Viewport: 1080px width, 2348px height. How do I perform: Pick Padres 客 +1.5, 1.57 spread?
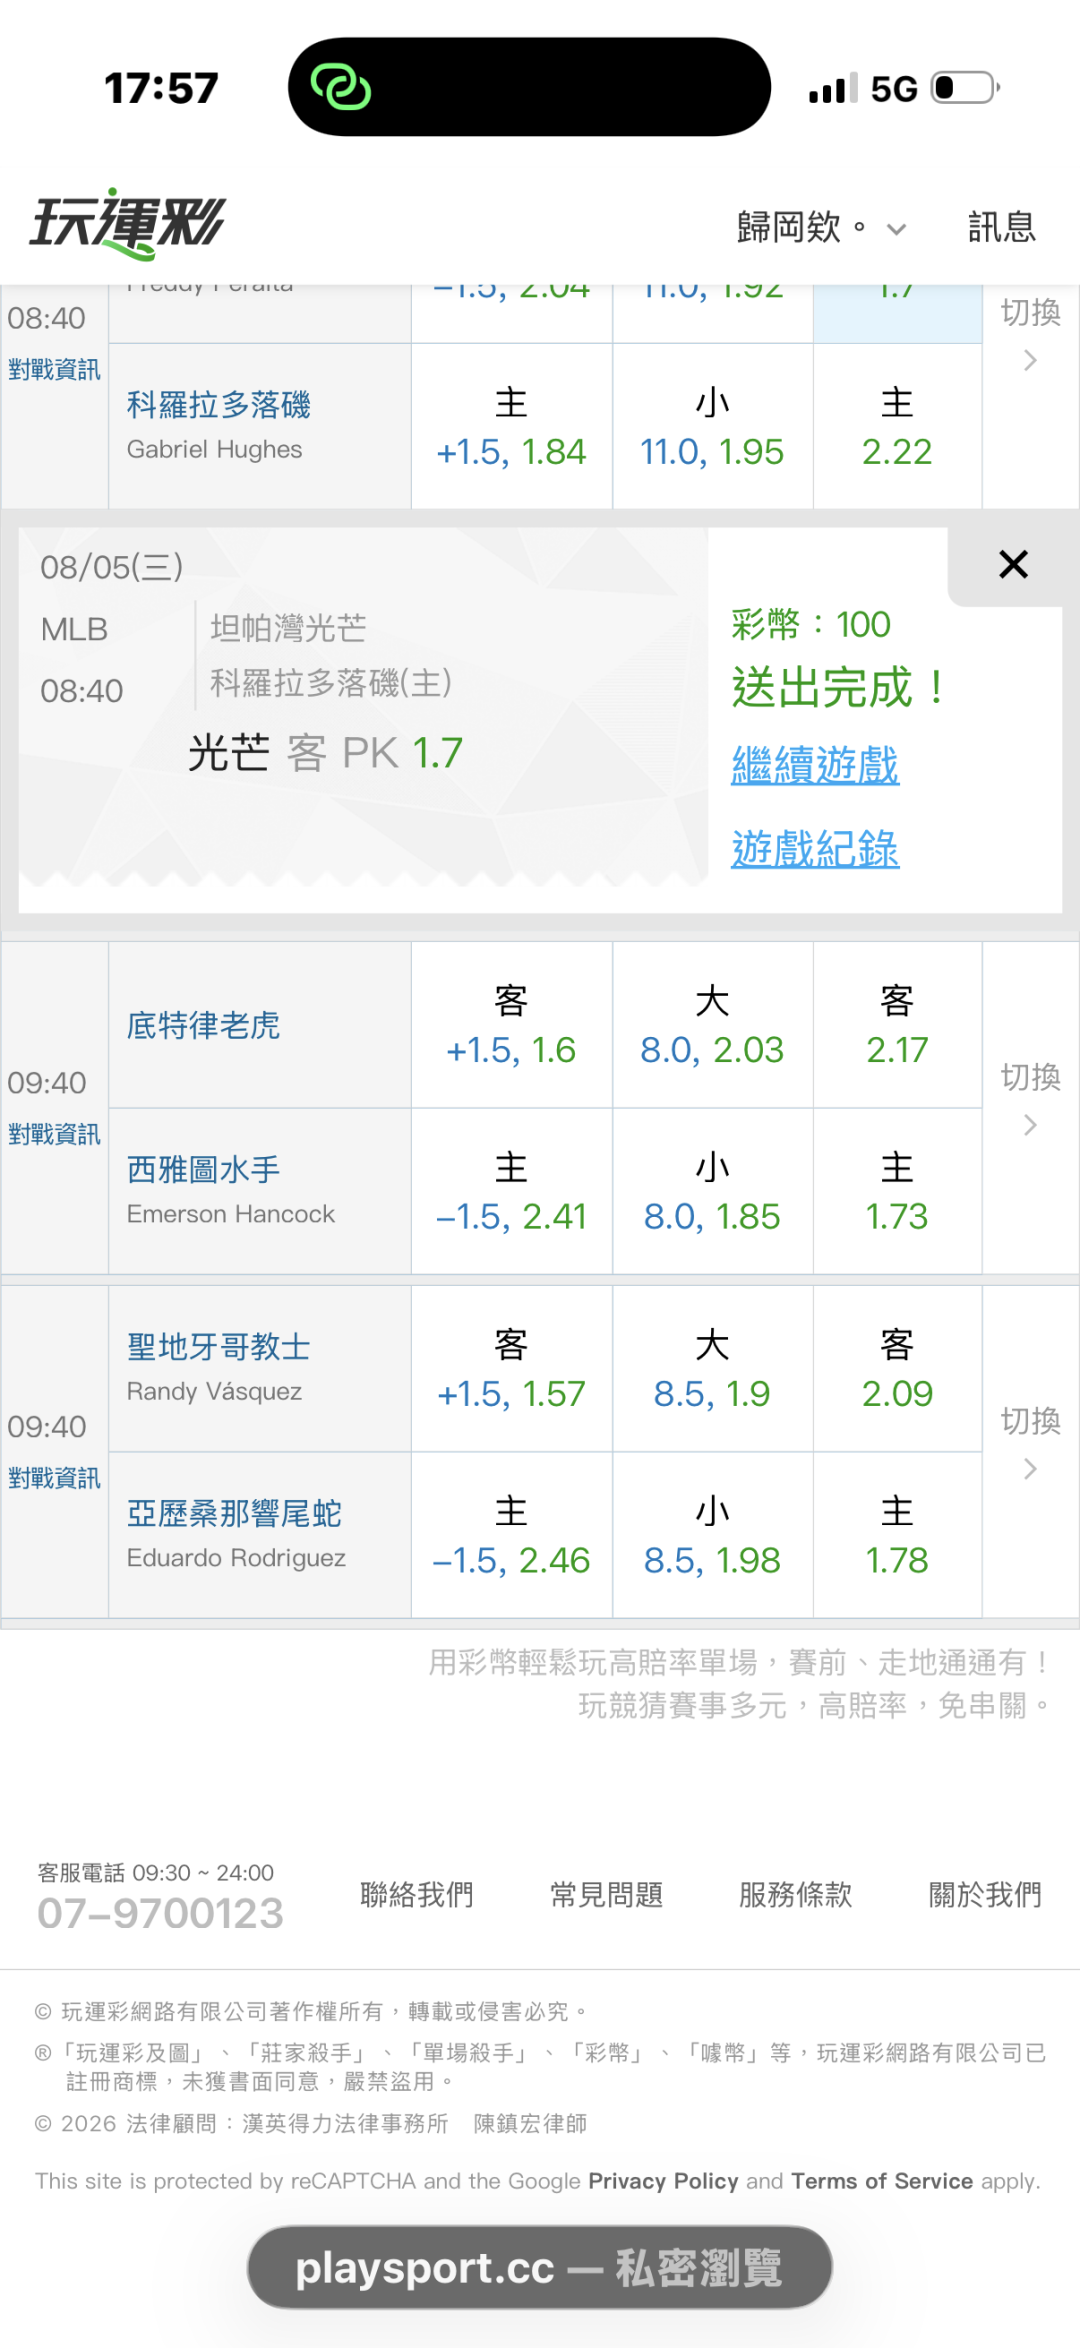pyautogui.click(x=511, y=1369)
